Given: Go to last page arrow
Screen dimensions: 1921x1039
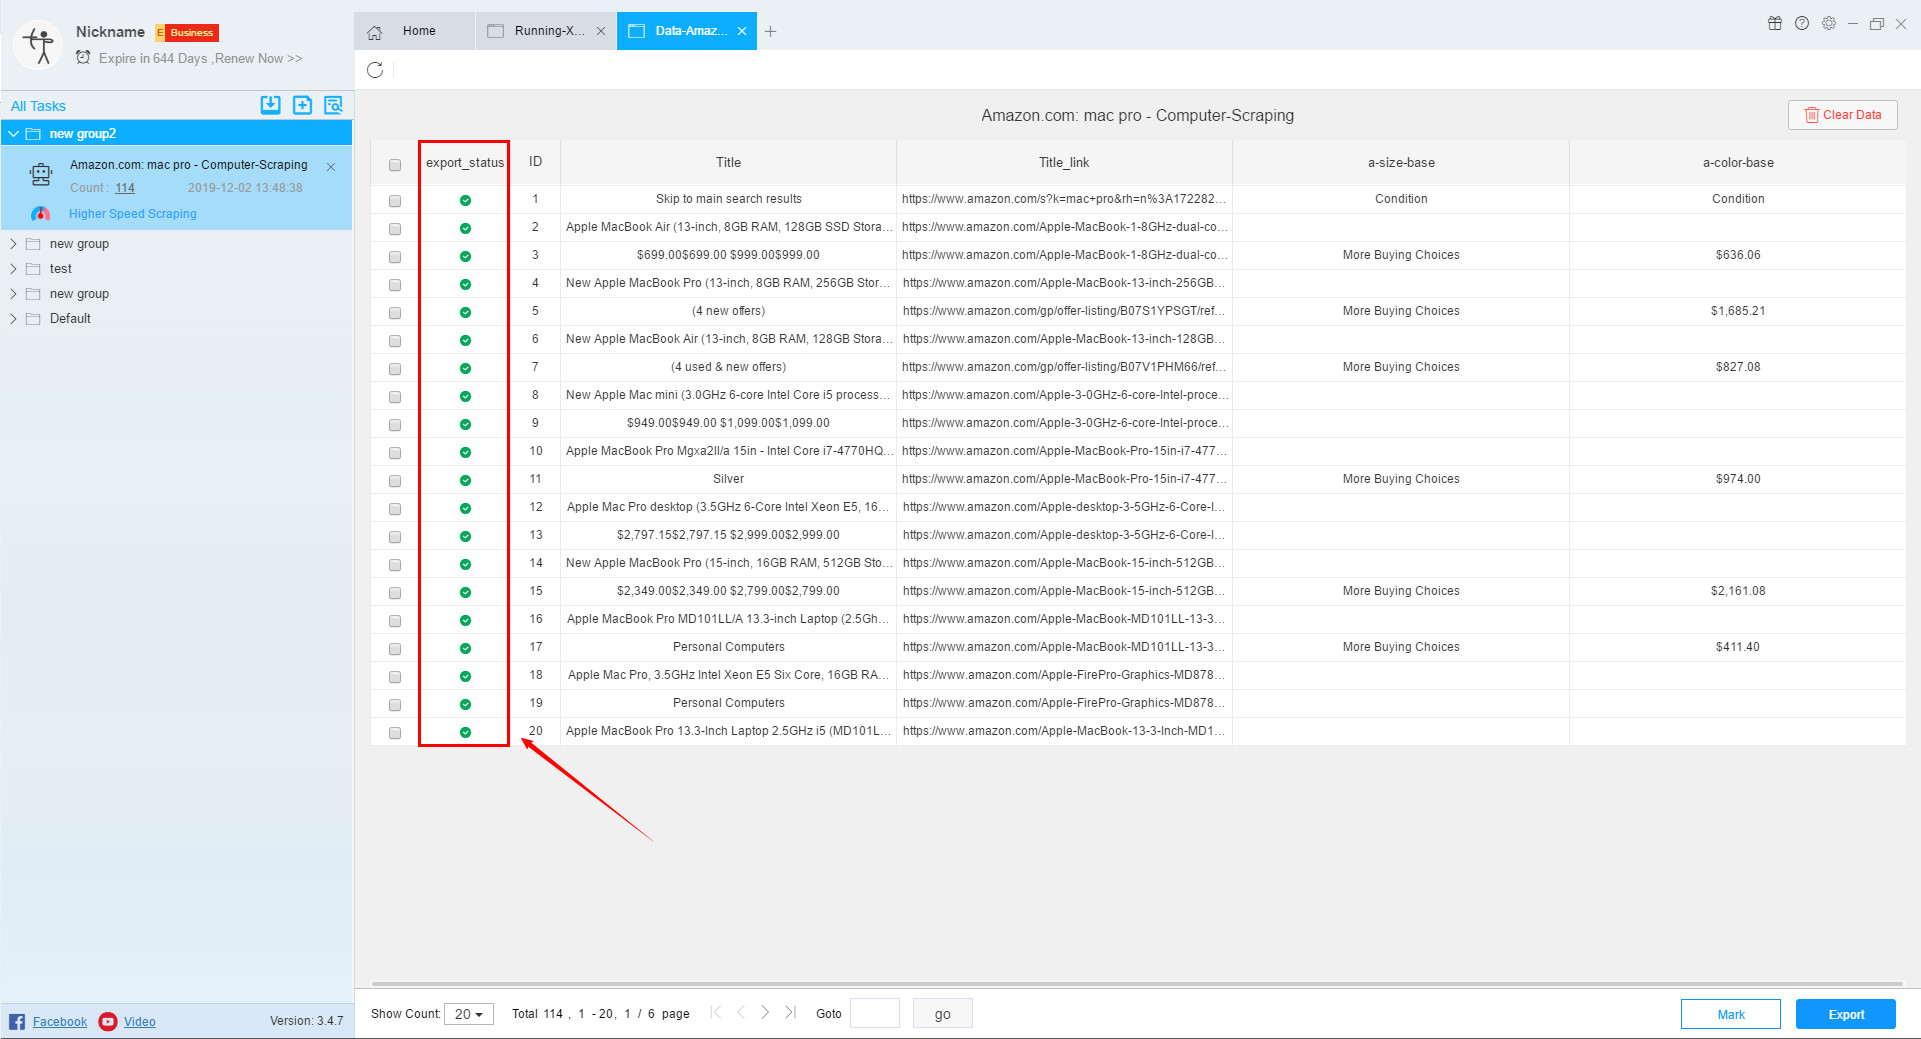Looking at the screenshot, I should (x=790, y=1012).
